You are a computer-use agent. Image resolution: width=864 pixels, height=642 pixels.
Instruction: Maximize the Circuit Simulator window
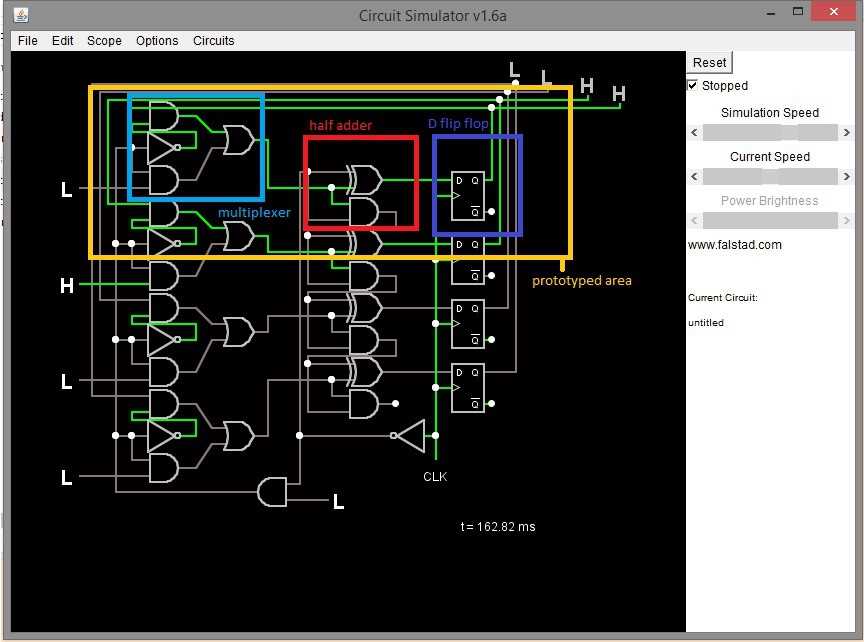click(798, 12)
